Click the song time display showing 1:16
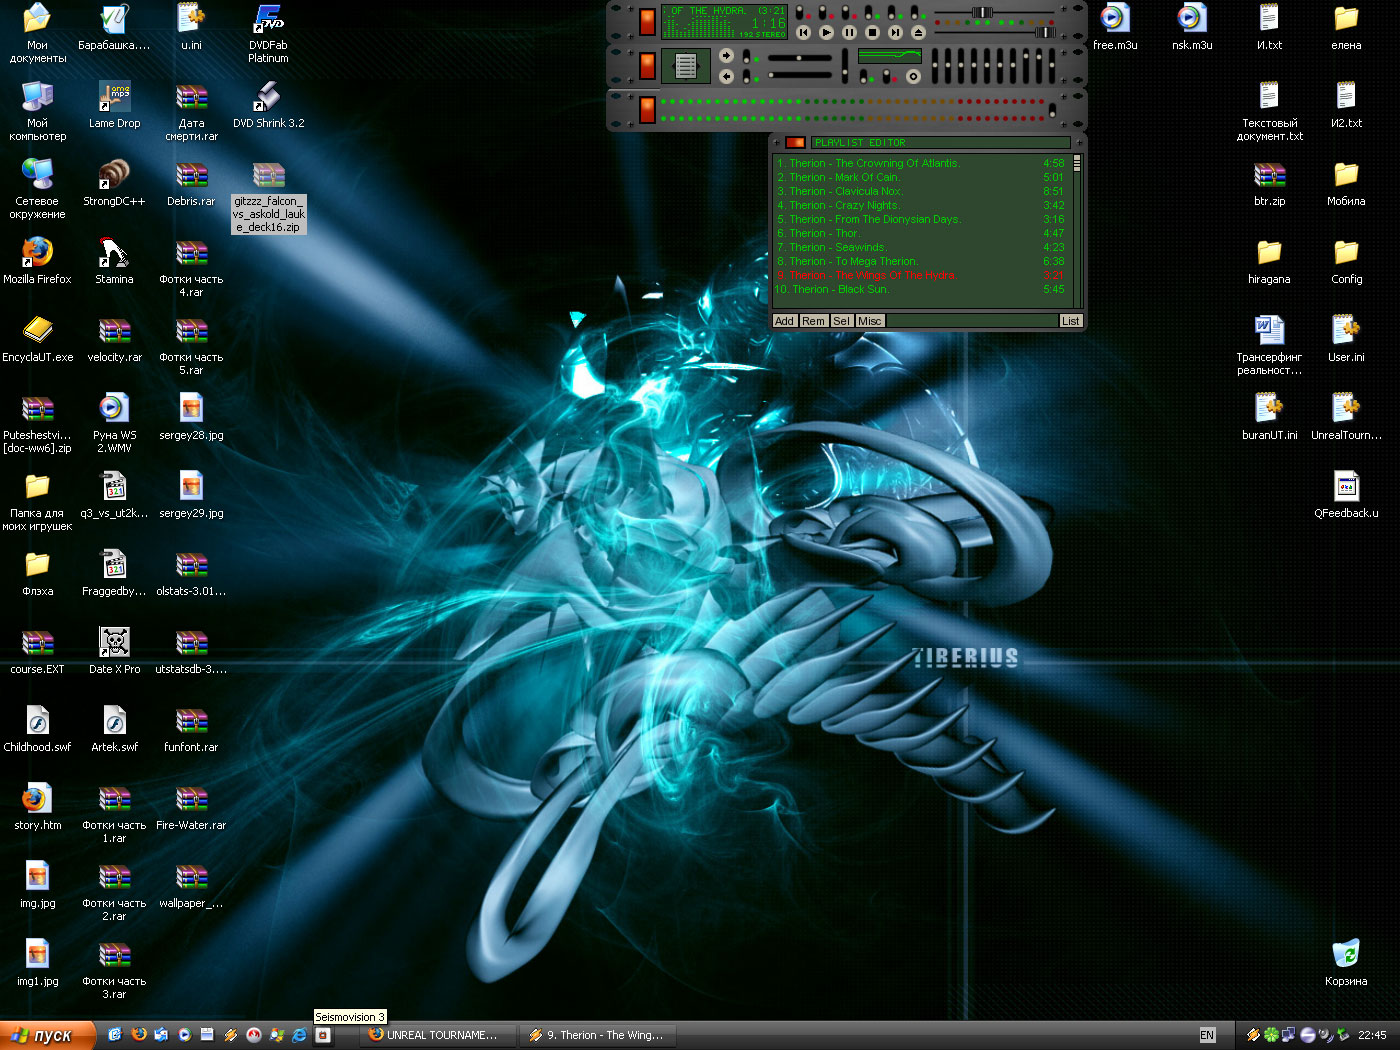Viewport: 1400px width, 1050px height. pyautogui.click(x=768, y=23)
